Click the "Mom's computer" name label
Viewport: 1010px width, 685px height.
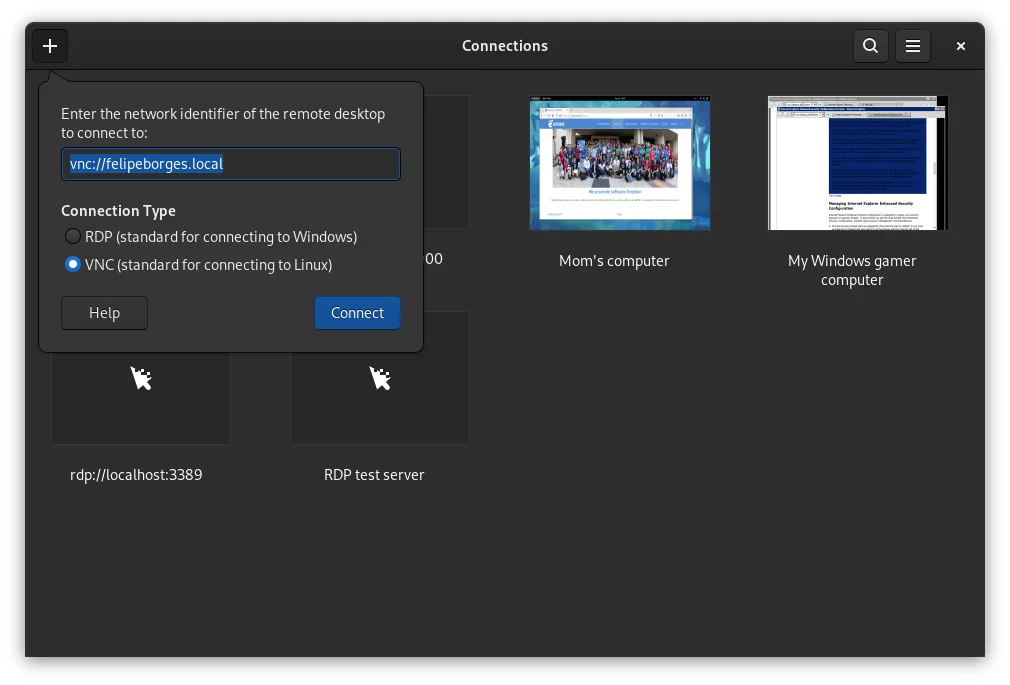[x=614, y=261]
